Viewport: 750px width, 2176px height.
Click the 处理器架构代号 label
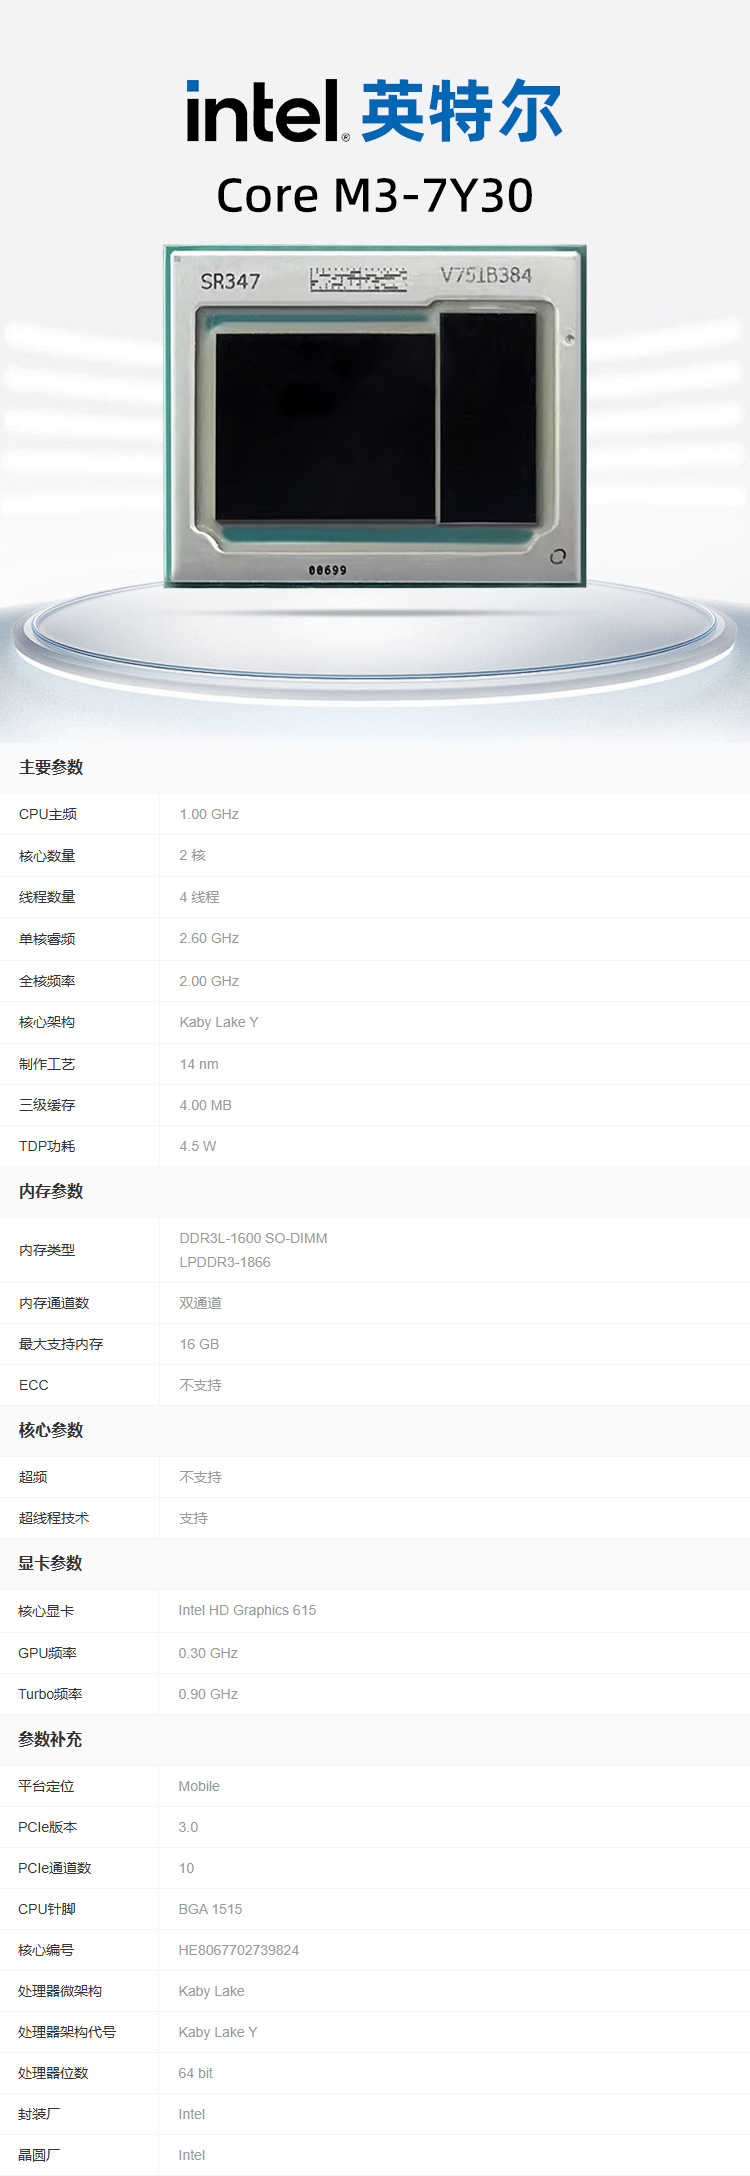coord(67,2032)
